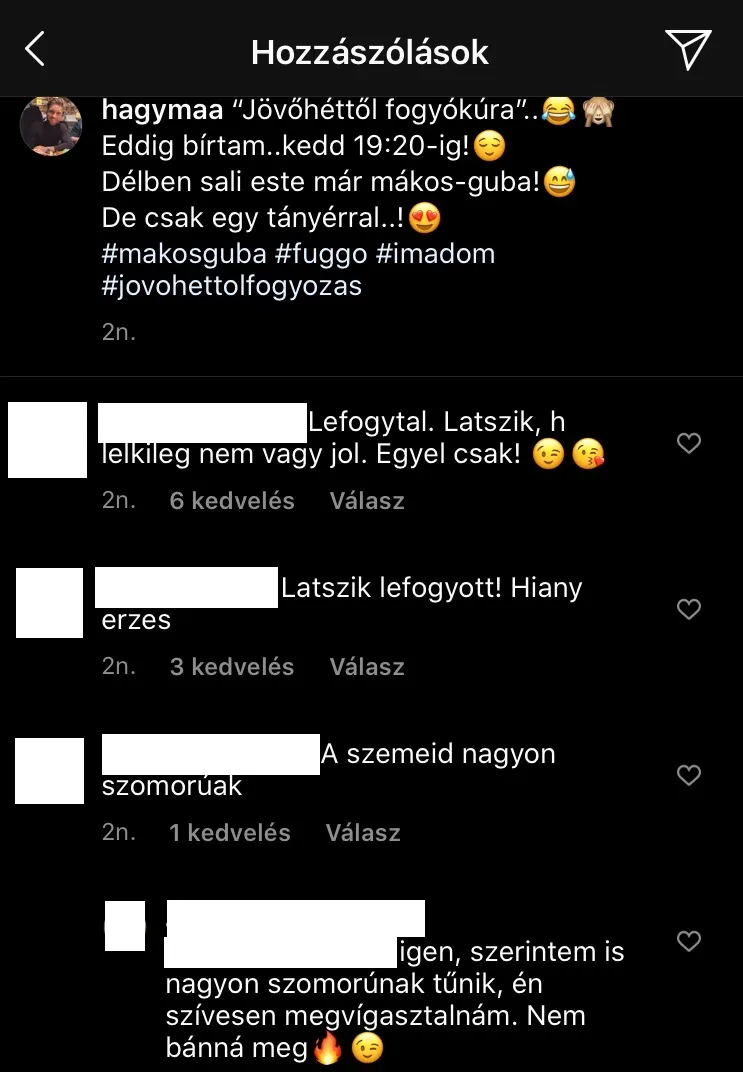Screen dimensions: 743x1072
Task: Reply to 'szemeid nagyon szomorúak' via Válasz
Action: 363,833
